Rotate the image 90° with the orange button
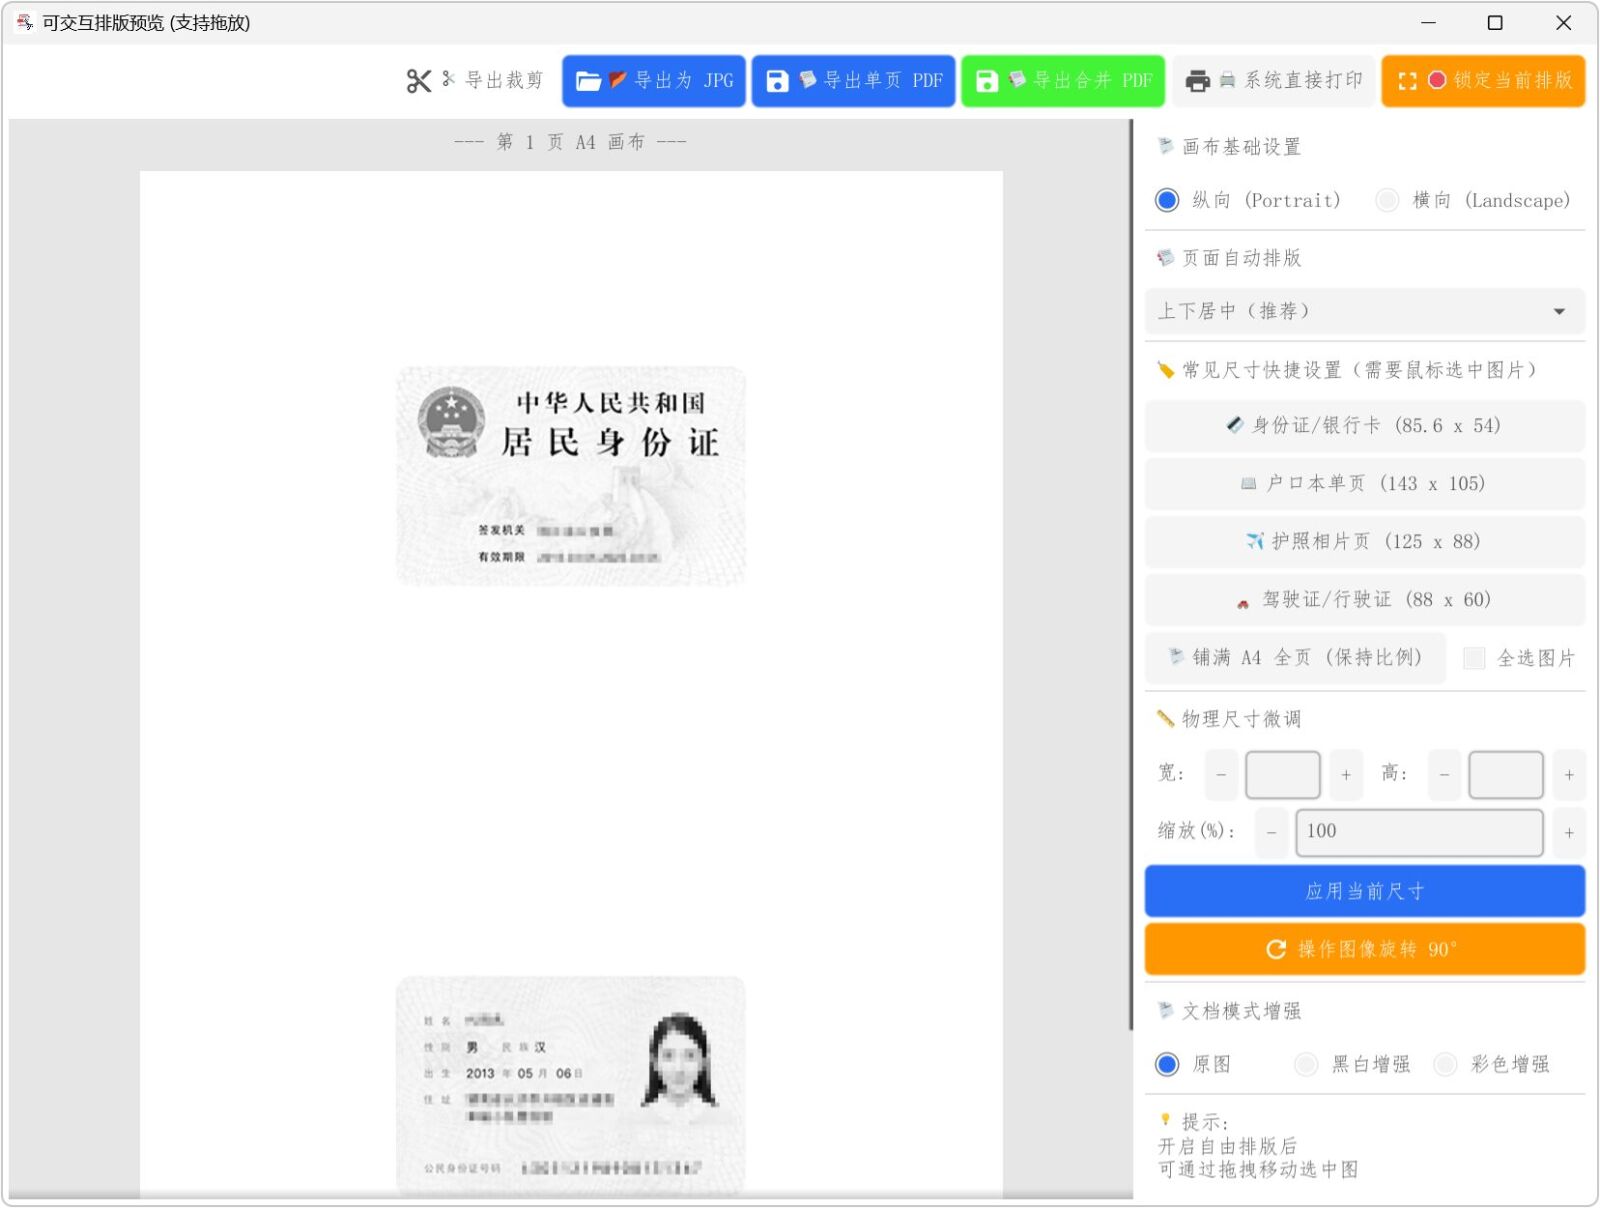The height and width of the screenshot is (1208, 1600). point(1365,949)
